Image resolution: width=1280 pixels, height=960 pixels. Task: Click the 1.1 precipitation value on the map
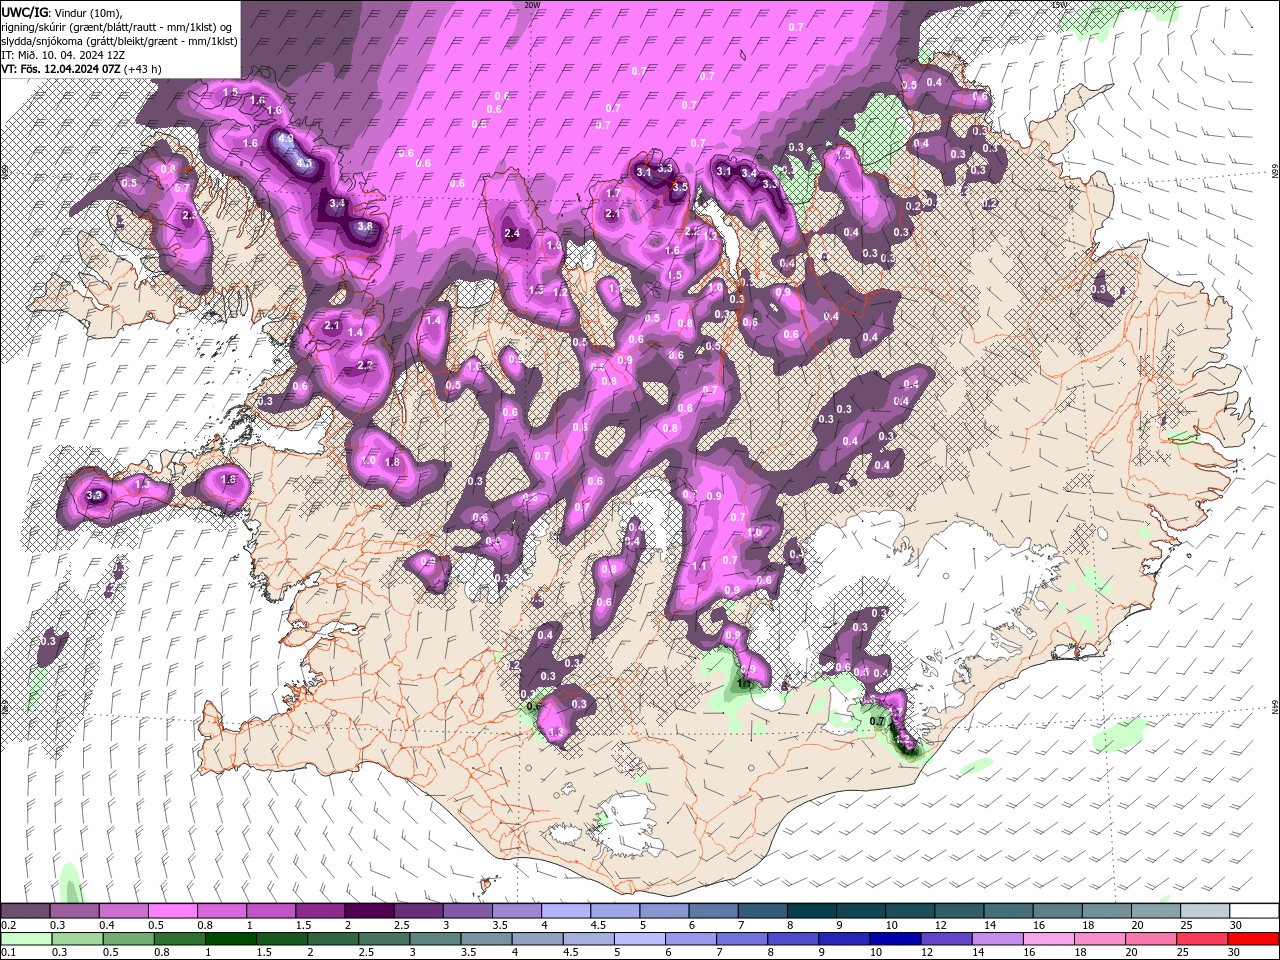point(699,566)
